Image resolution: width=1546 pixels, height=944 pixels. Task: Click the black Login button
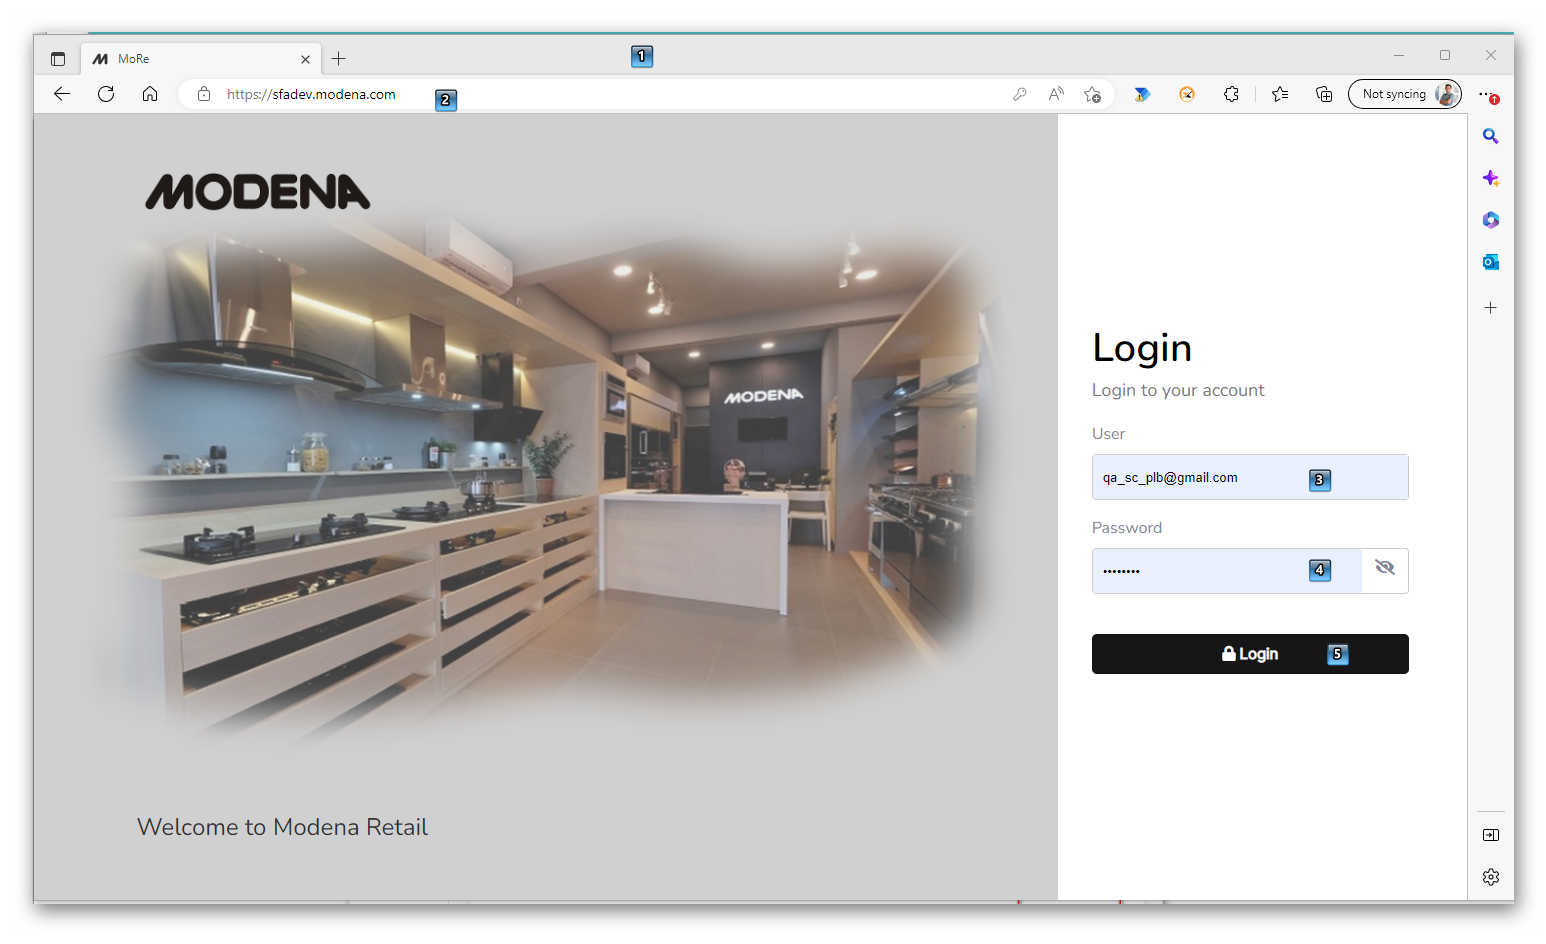pos(1249,654)
